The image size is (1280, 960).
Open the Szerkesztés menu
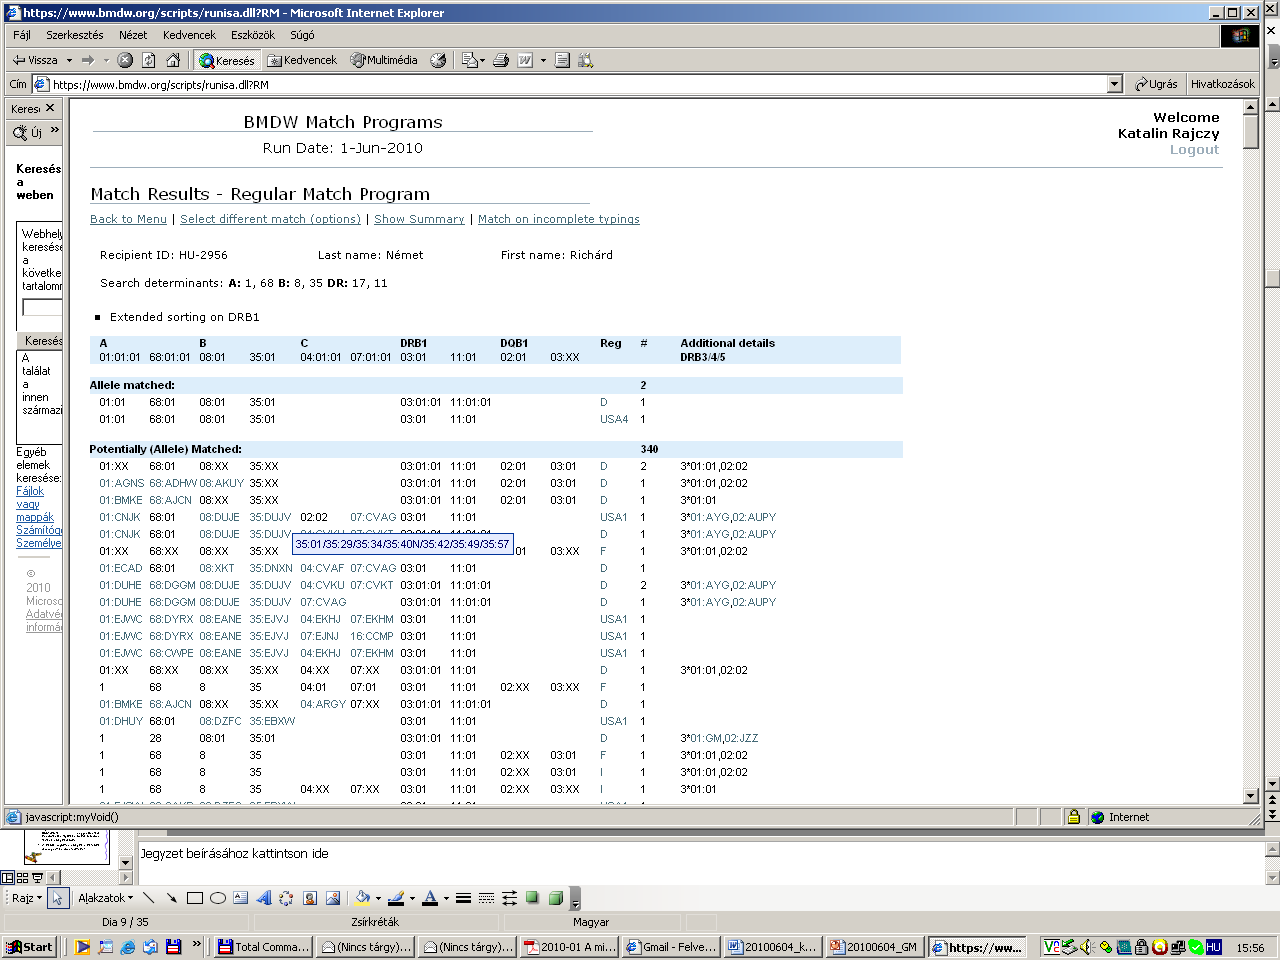pos(75,35)
